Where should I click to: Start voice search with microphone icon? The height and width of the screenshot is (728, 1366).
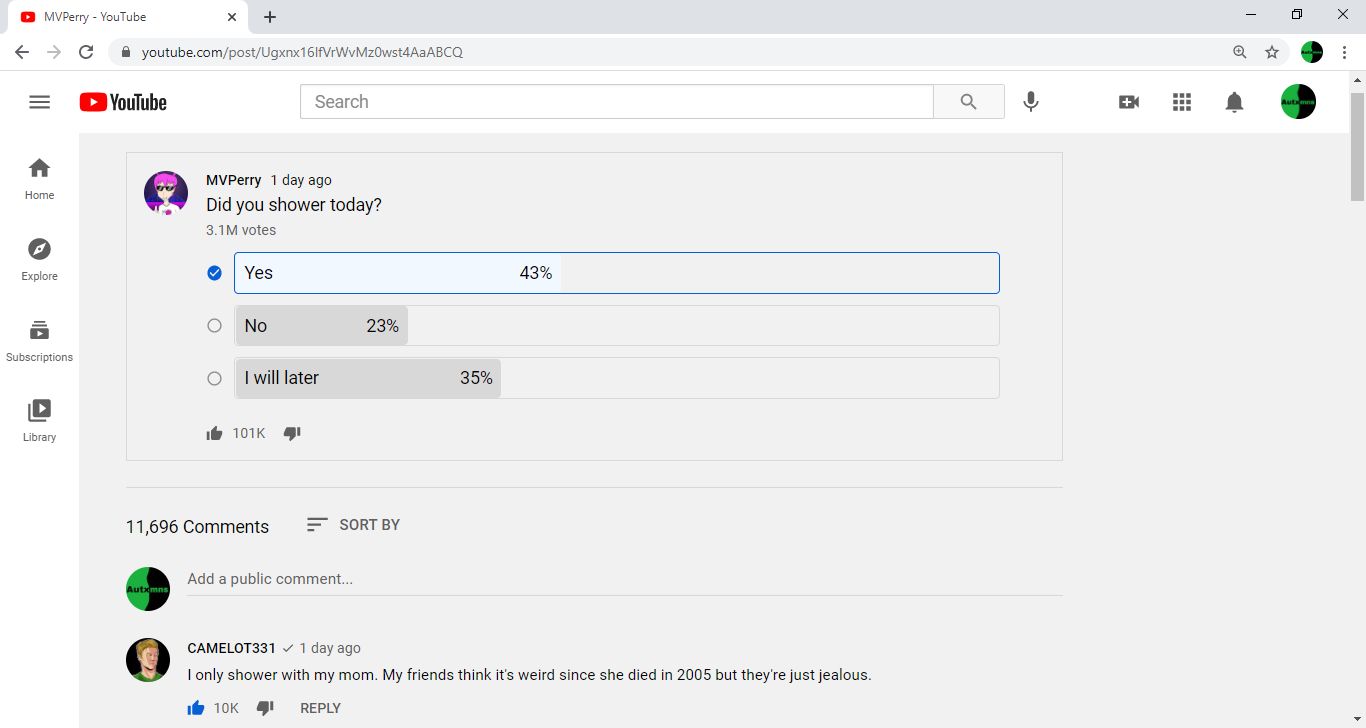click(x=1031, y=102)
